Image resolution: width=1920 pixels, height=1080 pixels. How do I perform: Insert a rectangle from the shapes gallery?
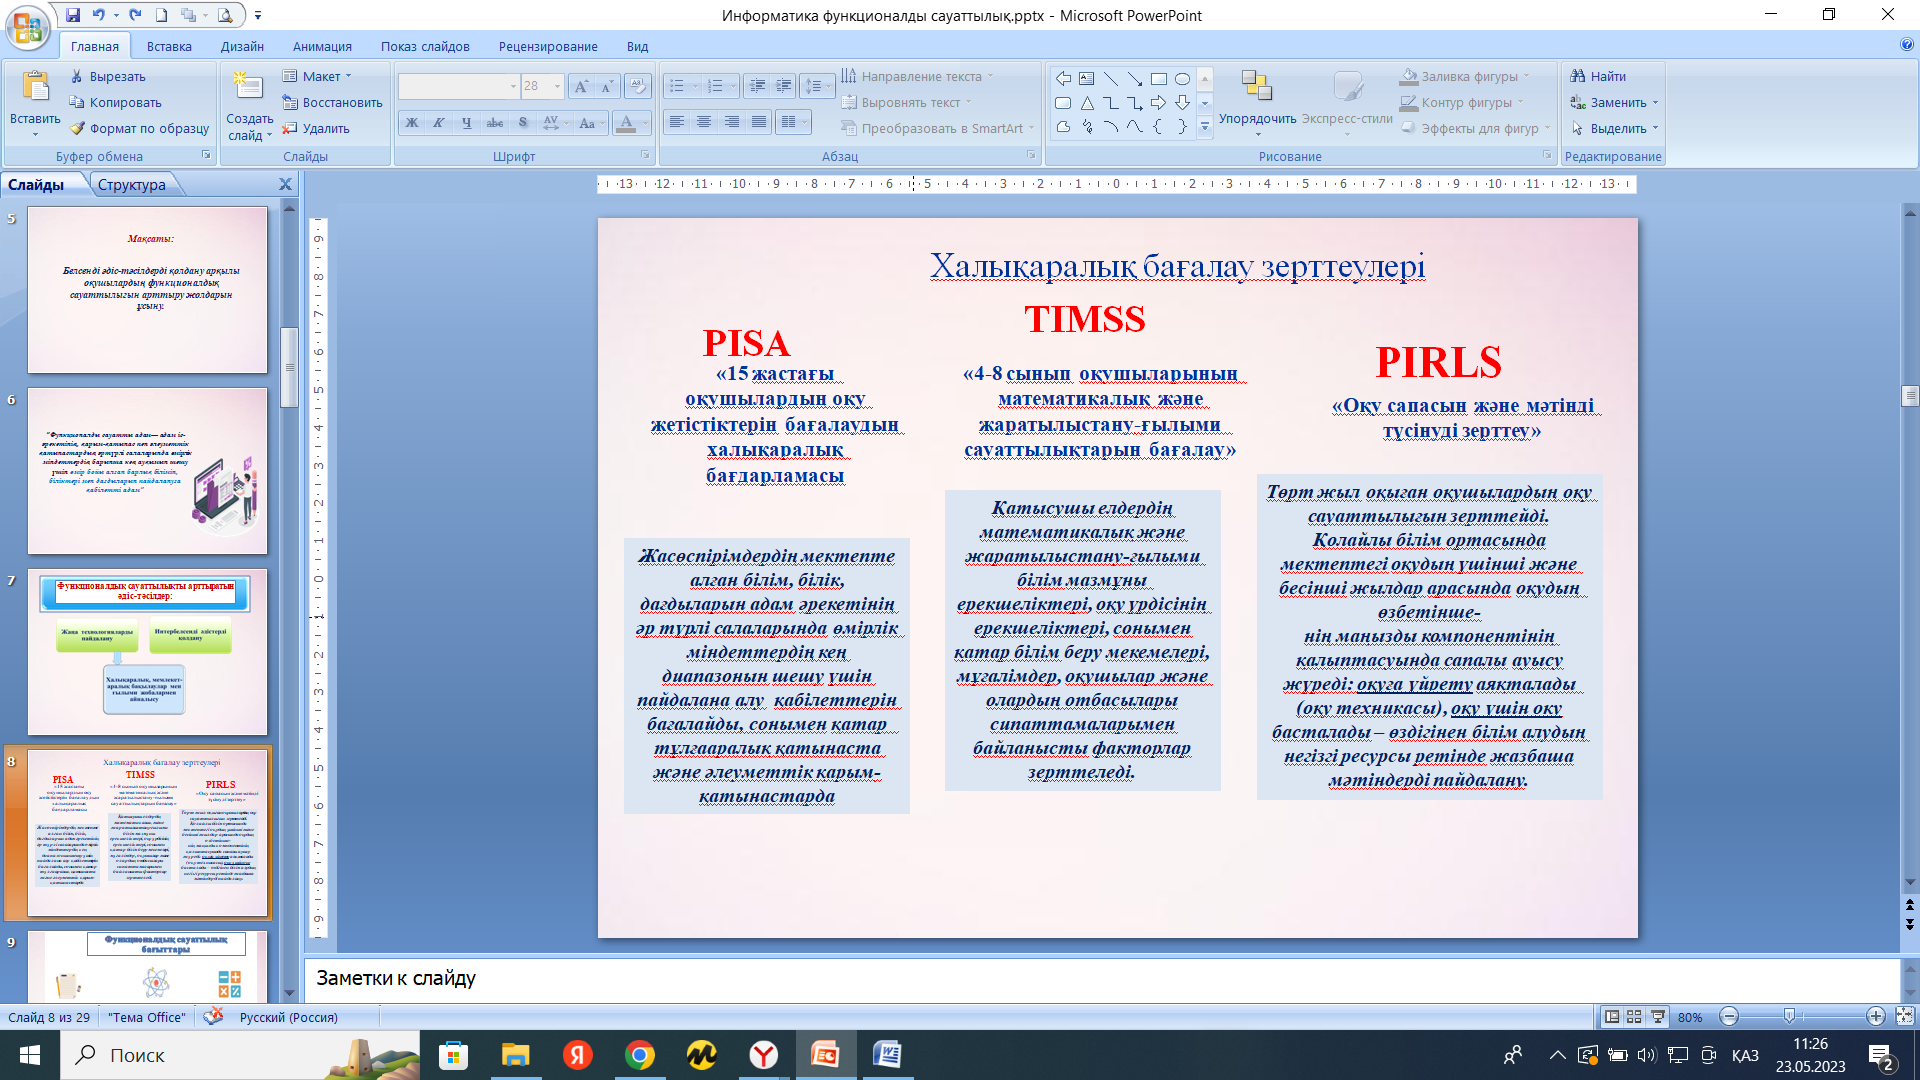[x=1156, y=77]
